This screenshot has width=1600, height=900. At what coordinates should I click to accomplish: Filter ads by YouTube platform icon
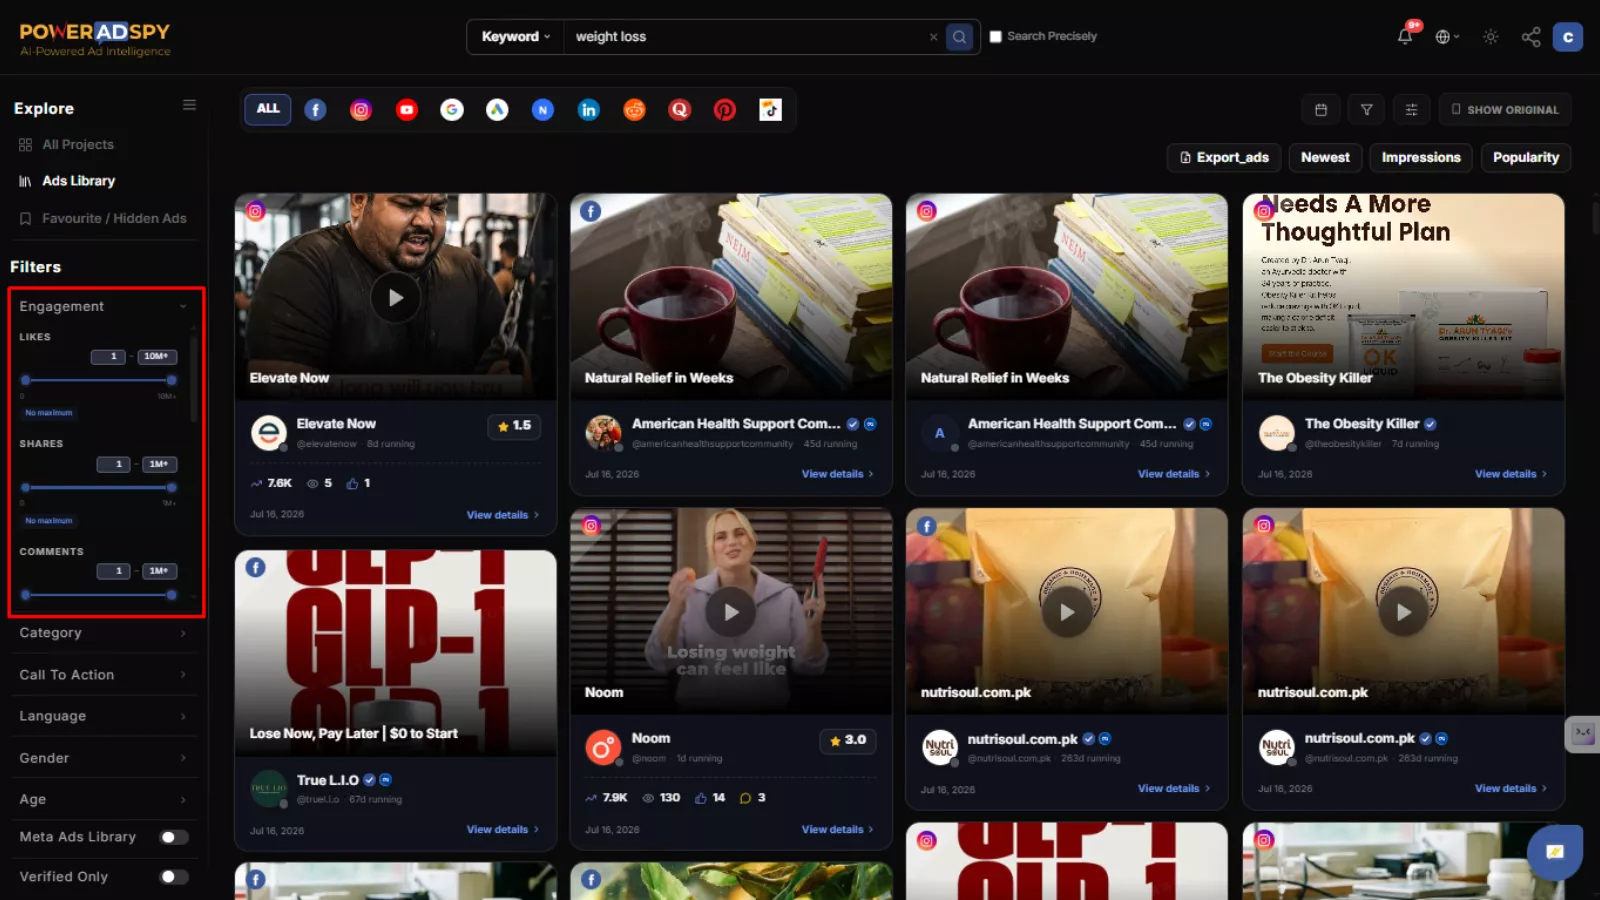tap(406, 110)
